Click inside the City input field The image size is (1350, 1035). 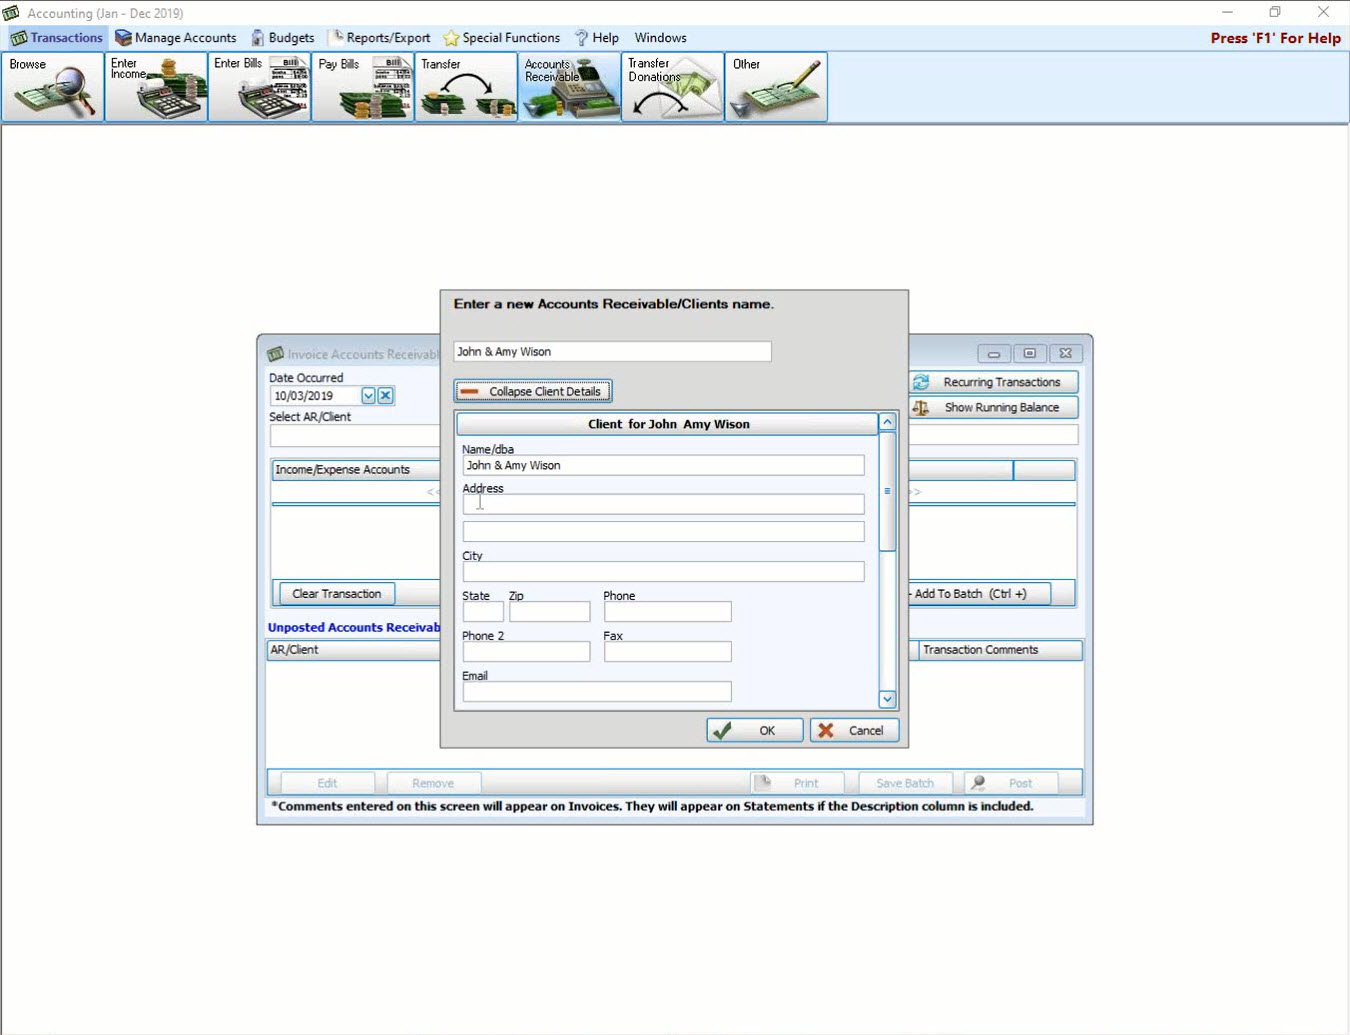[x=663, y=570]
